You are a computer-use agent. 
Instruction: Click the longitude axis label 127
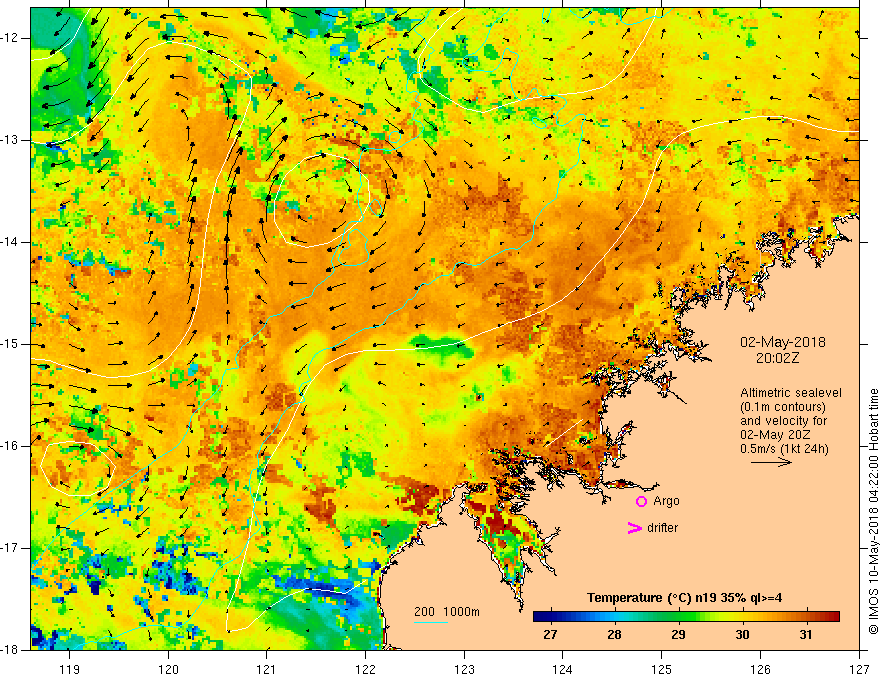(859, 669)
